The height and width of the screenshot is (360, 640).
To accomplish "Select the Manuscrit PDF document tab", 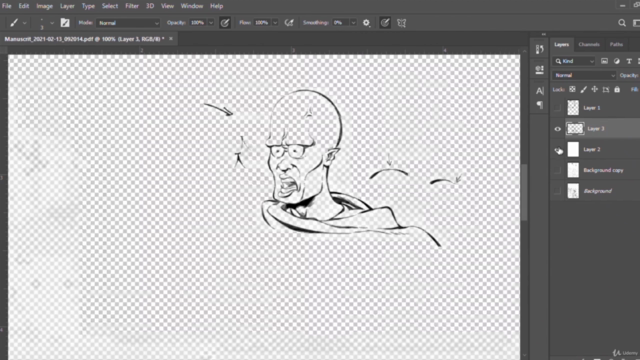I will [x=84, y=39].
